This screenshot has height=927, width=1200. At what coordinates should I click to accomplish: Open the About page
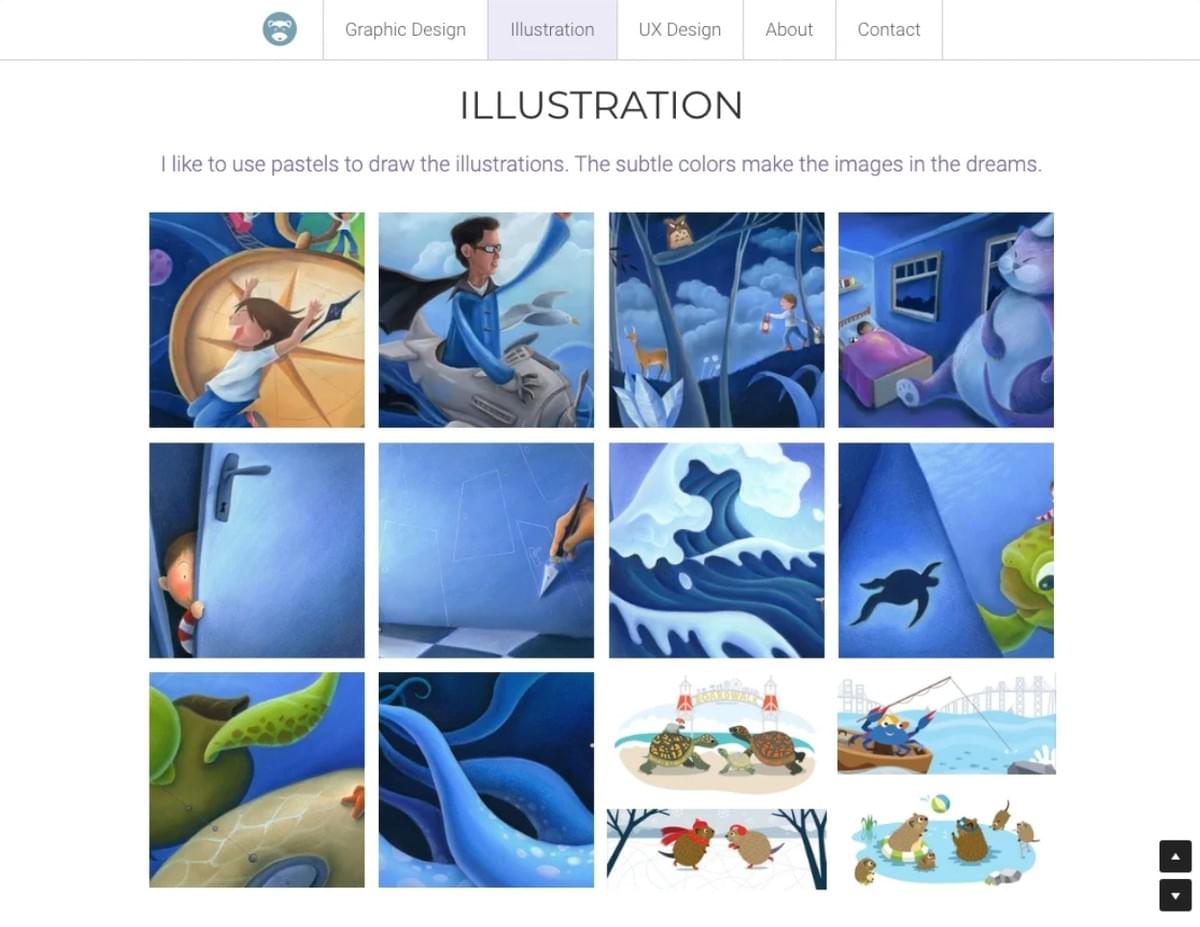(x=789, y=30)
